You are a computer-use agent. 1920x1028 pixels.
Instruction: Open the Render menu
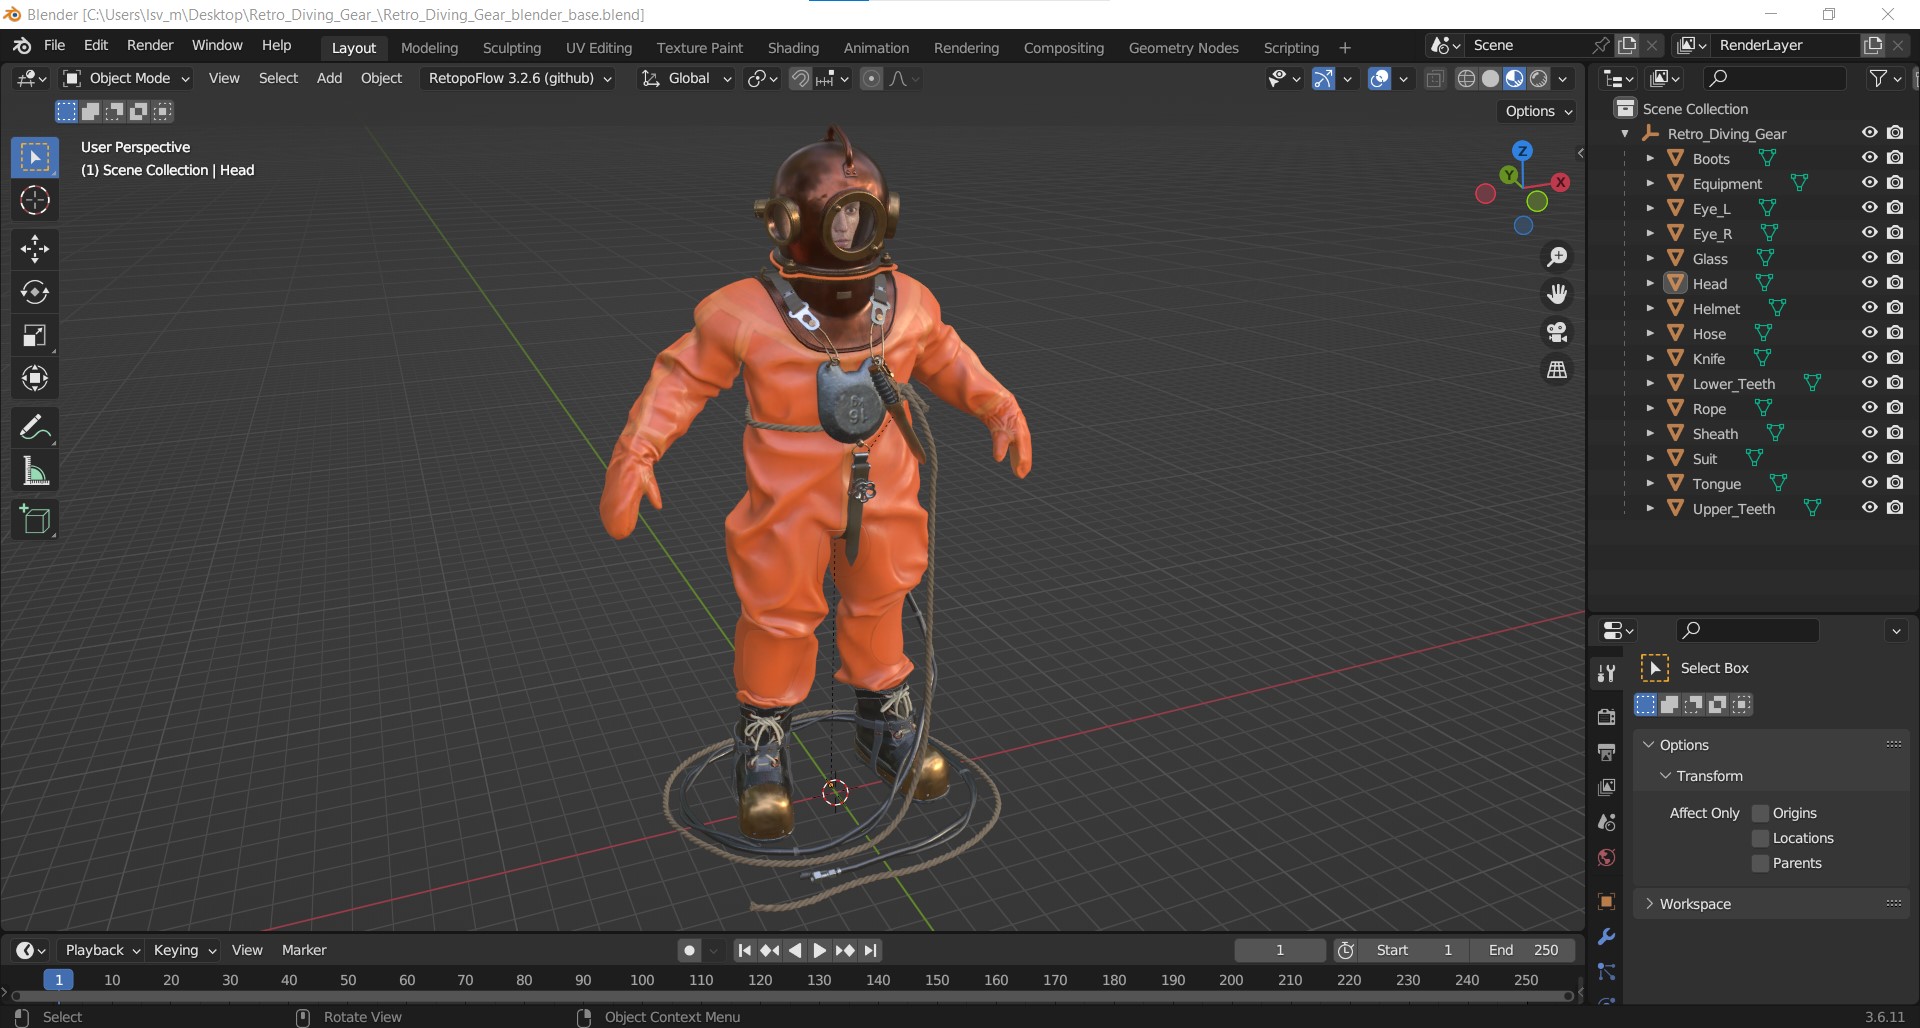(150, 45)
